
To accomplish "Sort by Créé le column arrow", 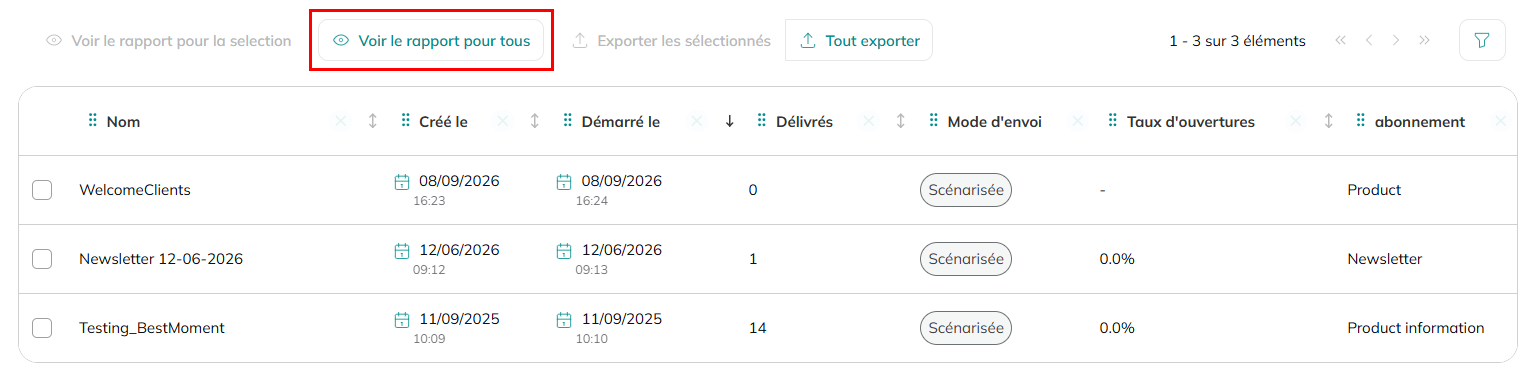I will 535,121.
